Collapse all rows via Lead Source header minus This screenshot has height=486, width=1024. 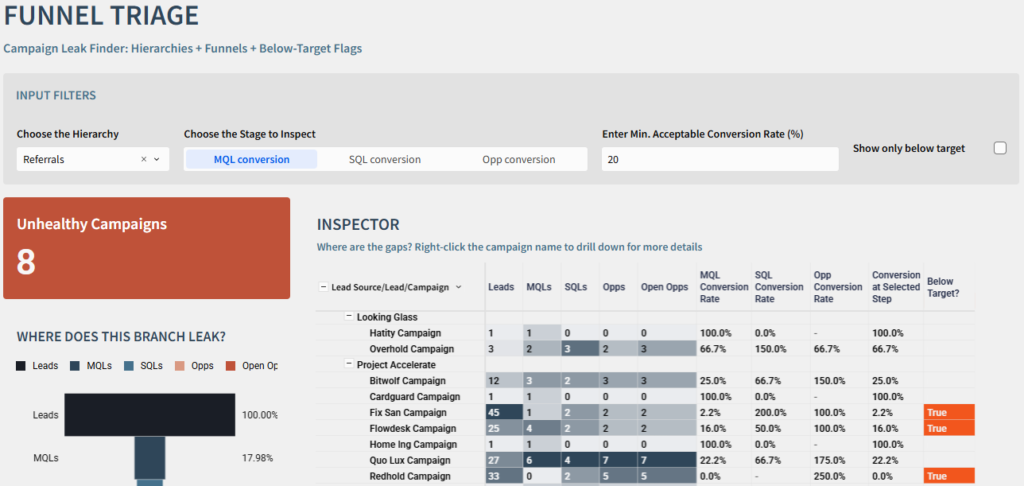tap(323, 287)
